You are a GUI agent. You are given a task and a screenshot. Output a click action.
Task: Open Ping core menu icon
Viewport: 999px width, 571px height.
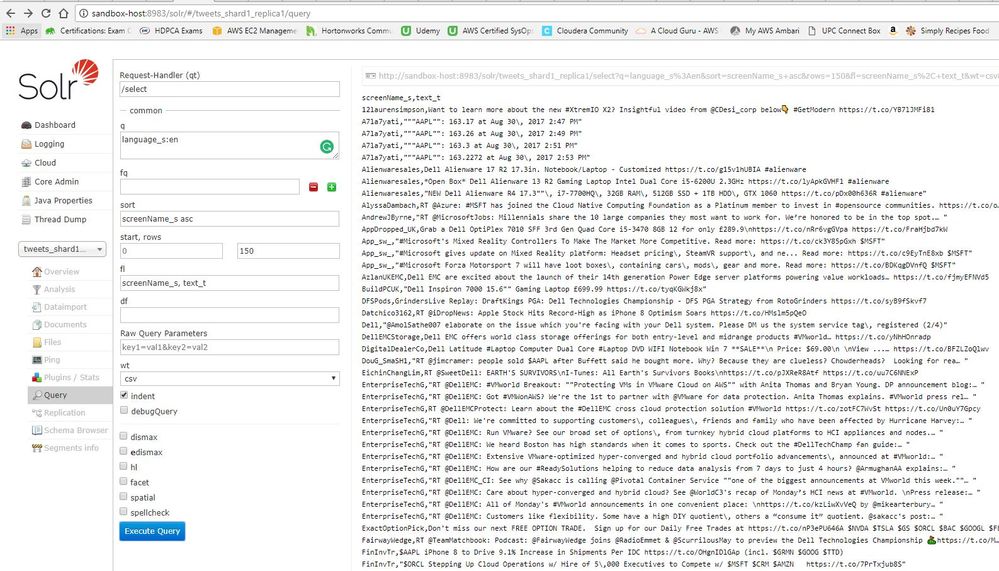coord(37,359)
